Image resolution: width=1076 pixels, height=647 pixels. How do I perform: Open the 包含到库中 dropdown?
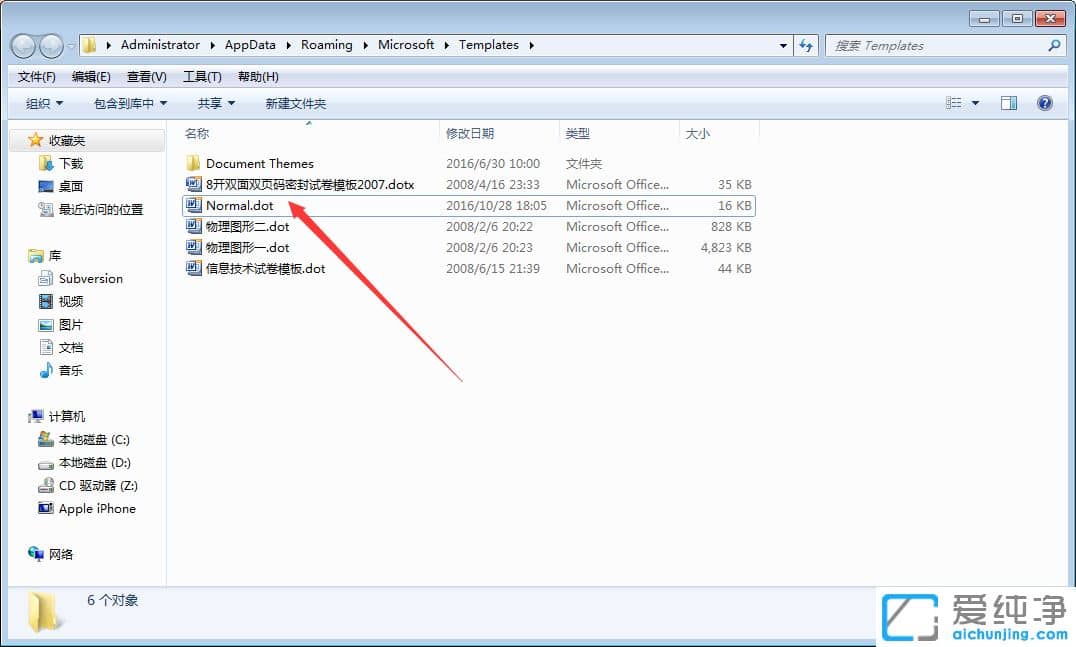[x=128, y=103]
